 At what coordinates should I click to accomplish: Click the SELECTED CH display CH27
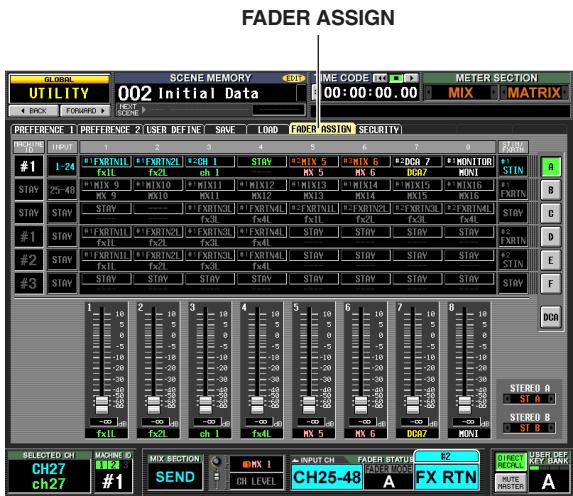(x=49, y=476)
